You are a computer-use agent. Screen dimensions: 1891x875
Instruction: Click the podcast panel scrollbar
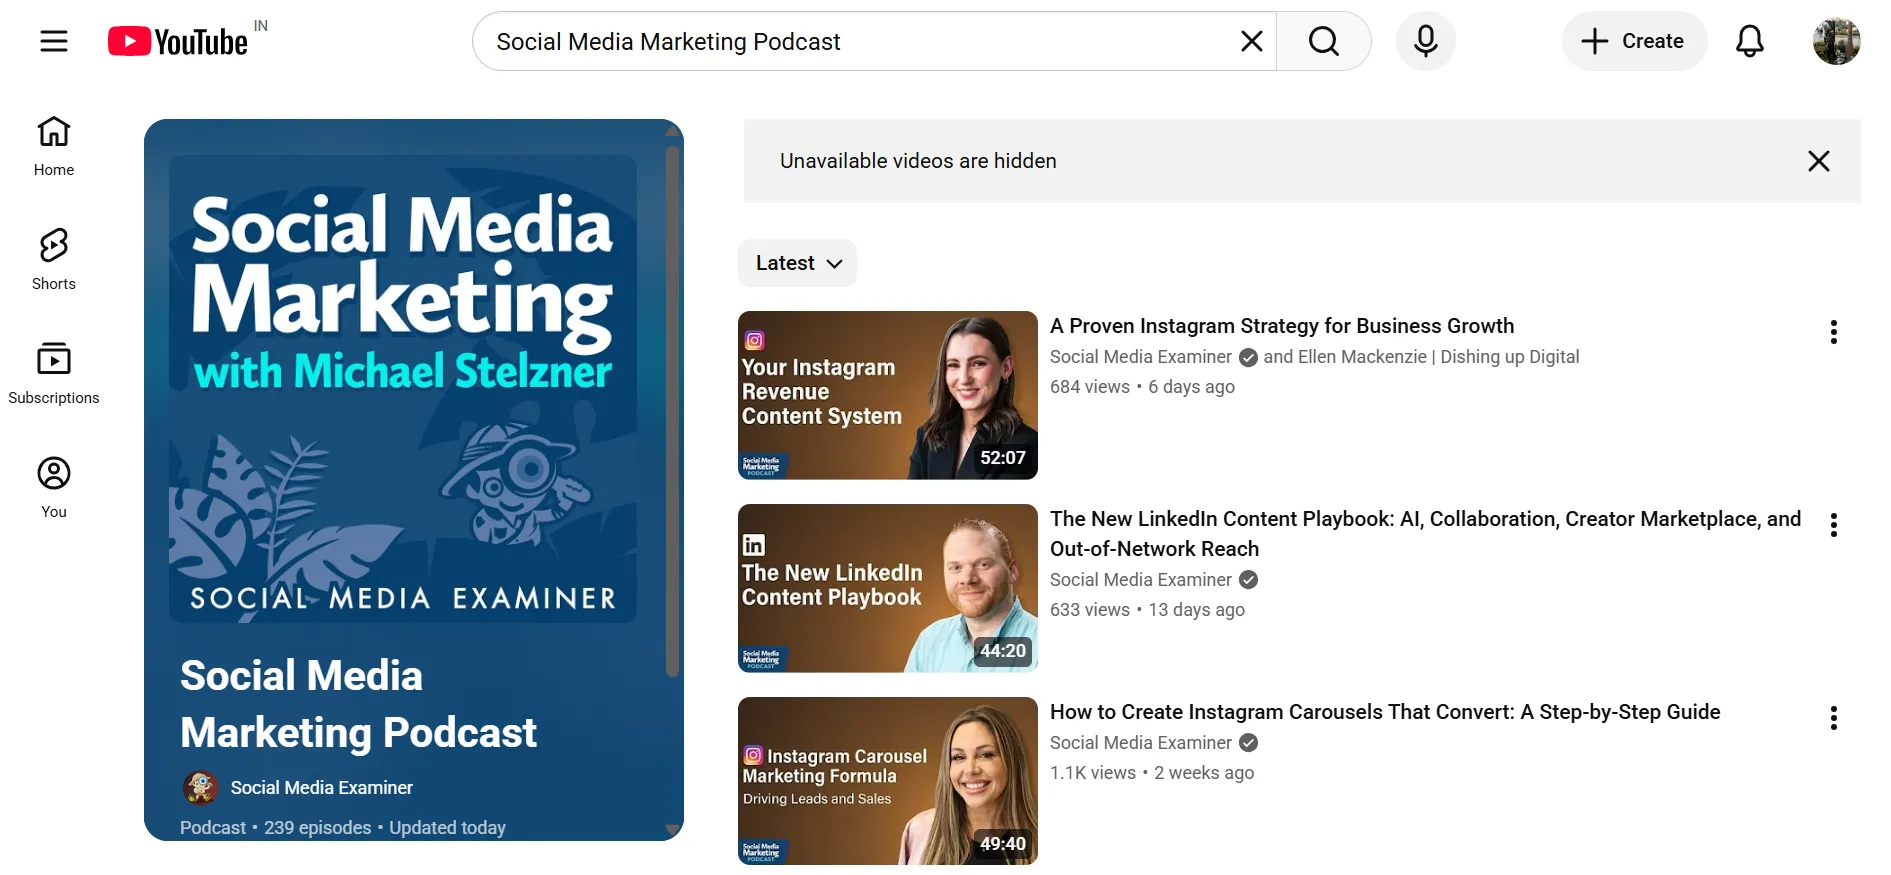coord(673,410)
